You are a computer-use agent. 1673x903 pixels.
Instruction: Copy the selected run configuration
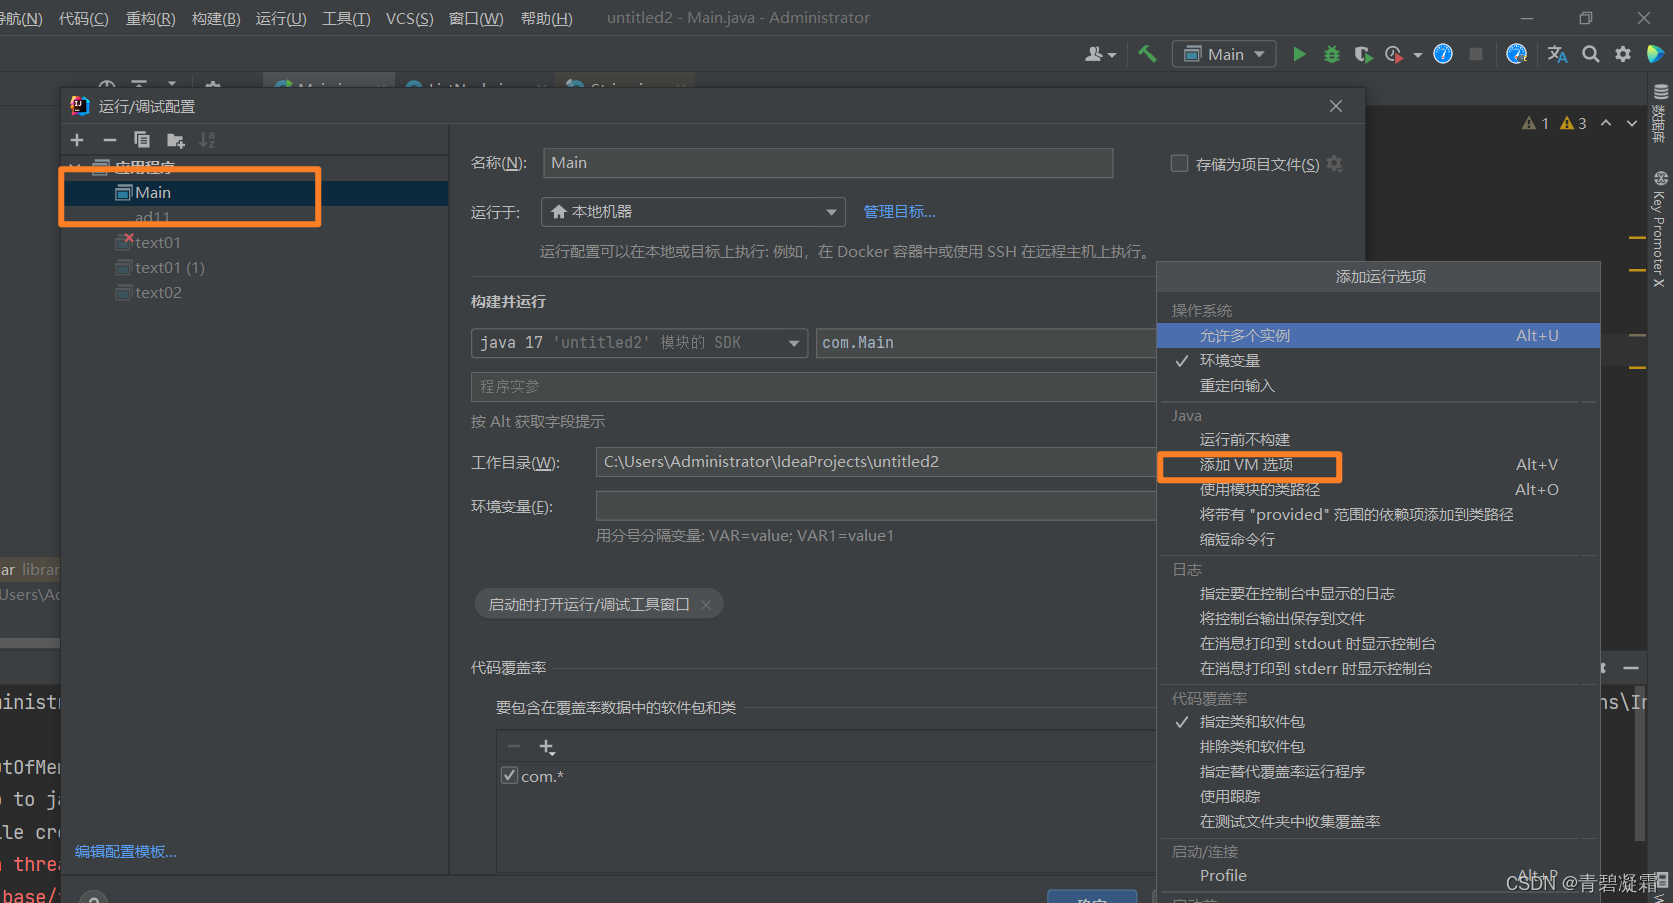click(142, 140)
